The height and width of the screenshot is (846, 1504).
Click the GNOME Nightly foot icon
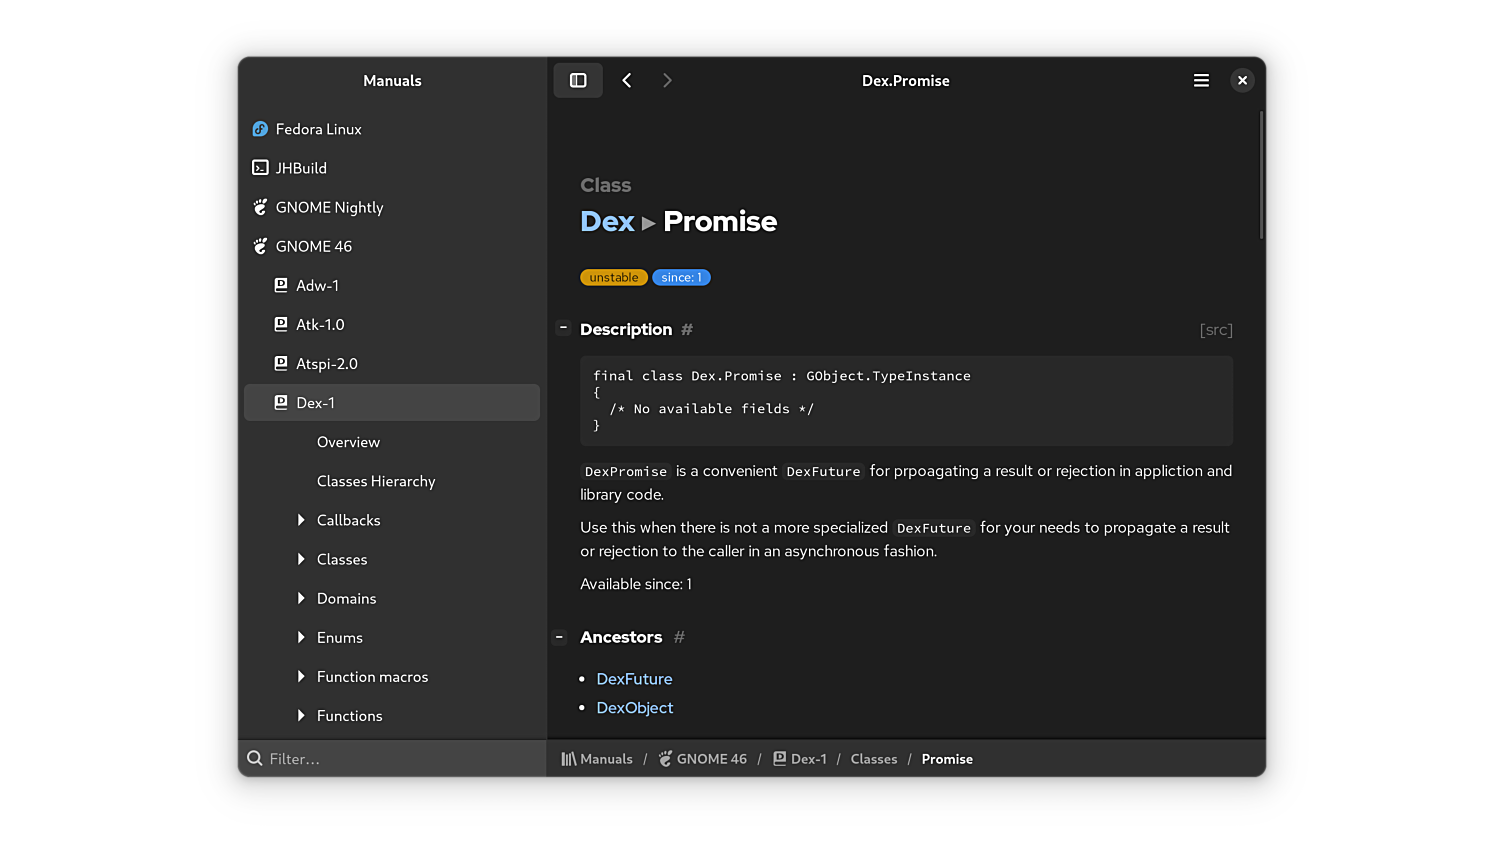[260, 207]
